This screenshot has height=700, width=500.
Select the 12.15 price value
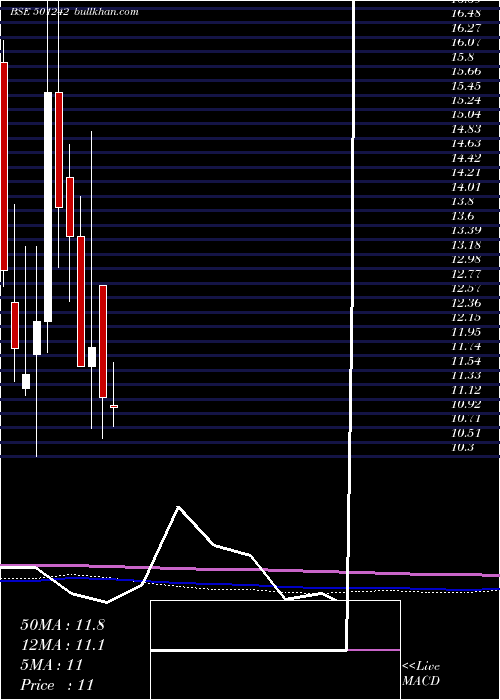point(466,317)
